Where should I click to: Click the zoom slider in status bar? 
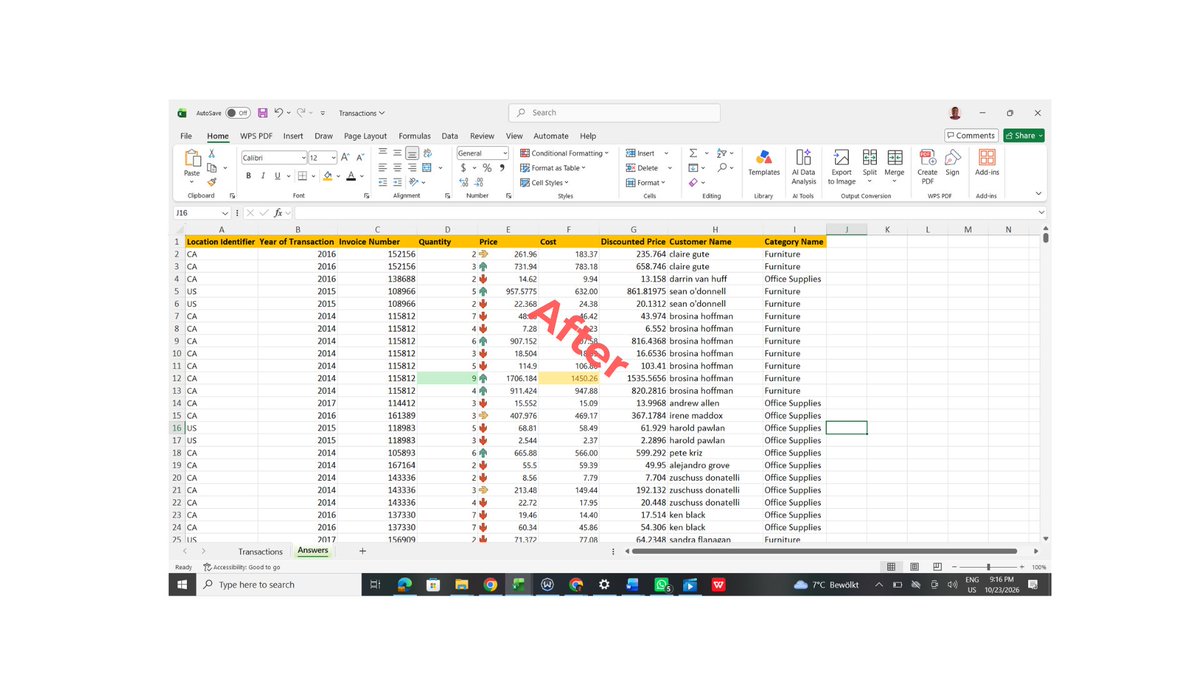click(x=988, y=567)
